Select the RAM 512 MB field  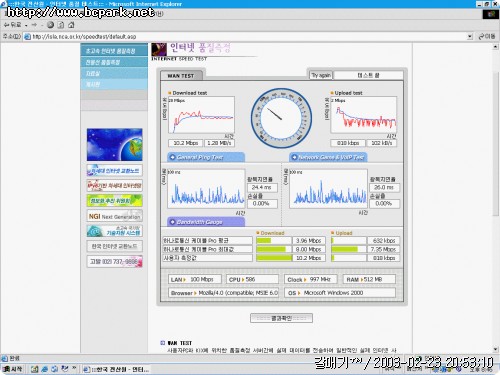tap(369, 279)
